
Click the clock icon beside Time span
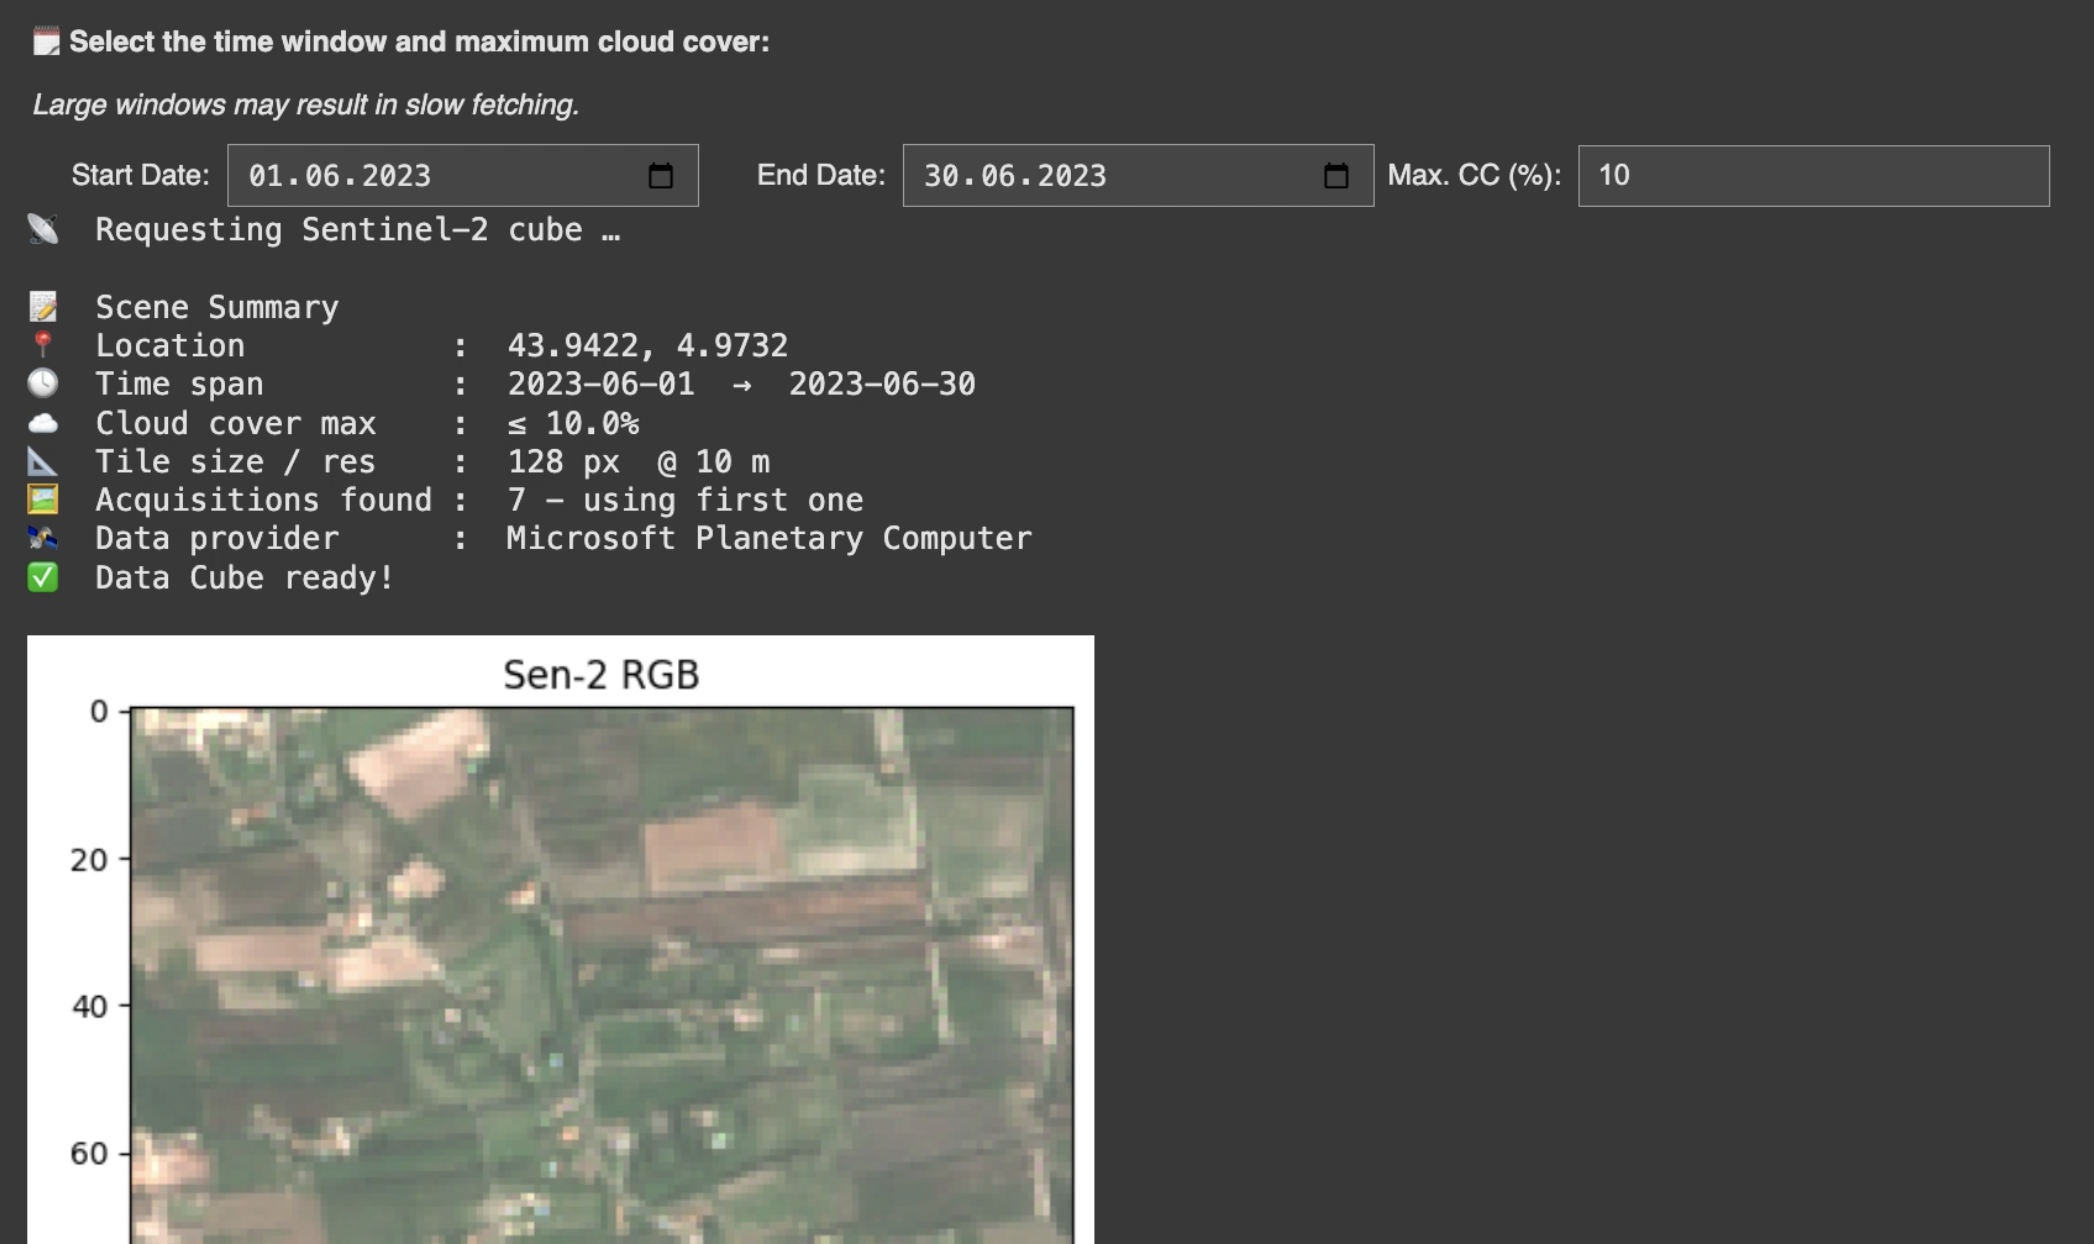(43, 383)
